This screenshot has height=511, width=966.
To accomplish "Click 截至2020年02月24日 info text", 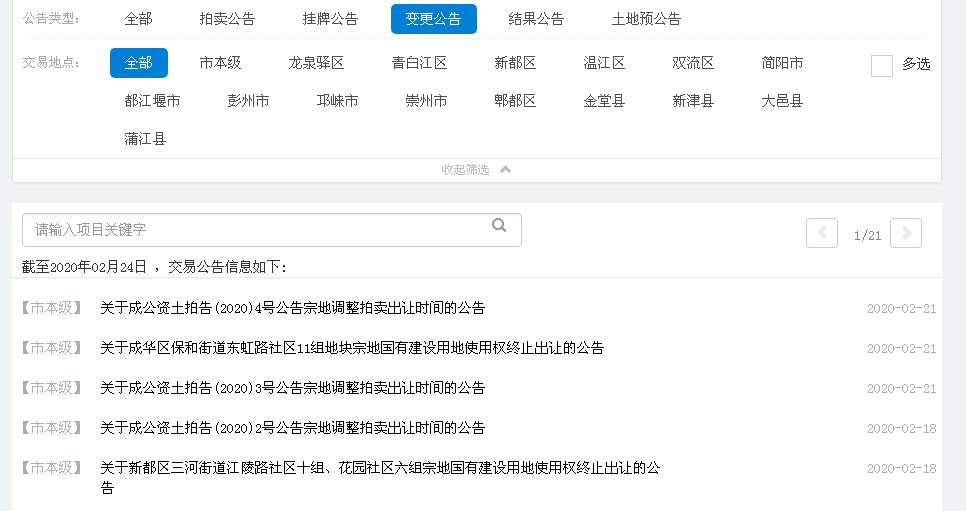I will (154, 267).
